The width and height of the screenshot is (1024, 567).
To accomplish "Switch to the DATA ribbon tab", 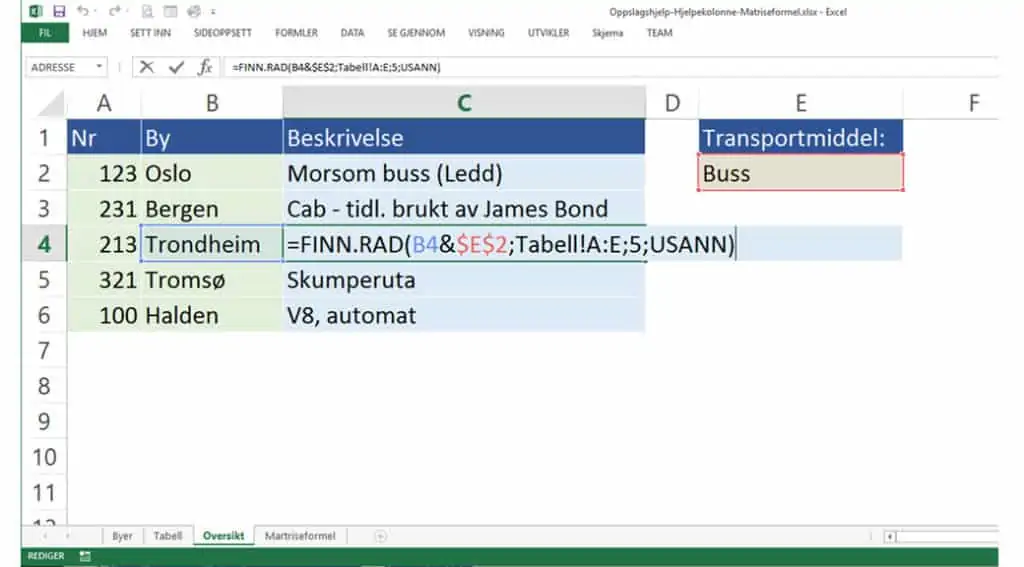I will tap(352, 33).
